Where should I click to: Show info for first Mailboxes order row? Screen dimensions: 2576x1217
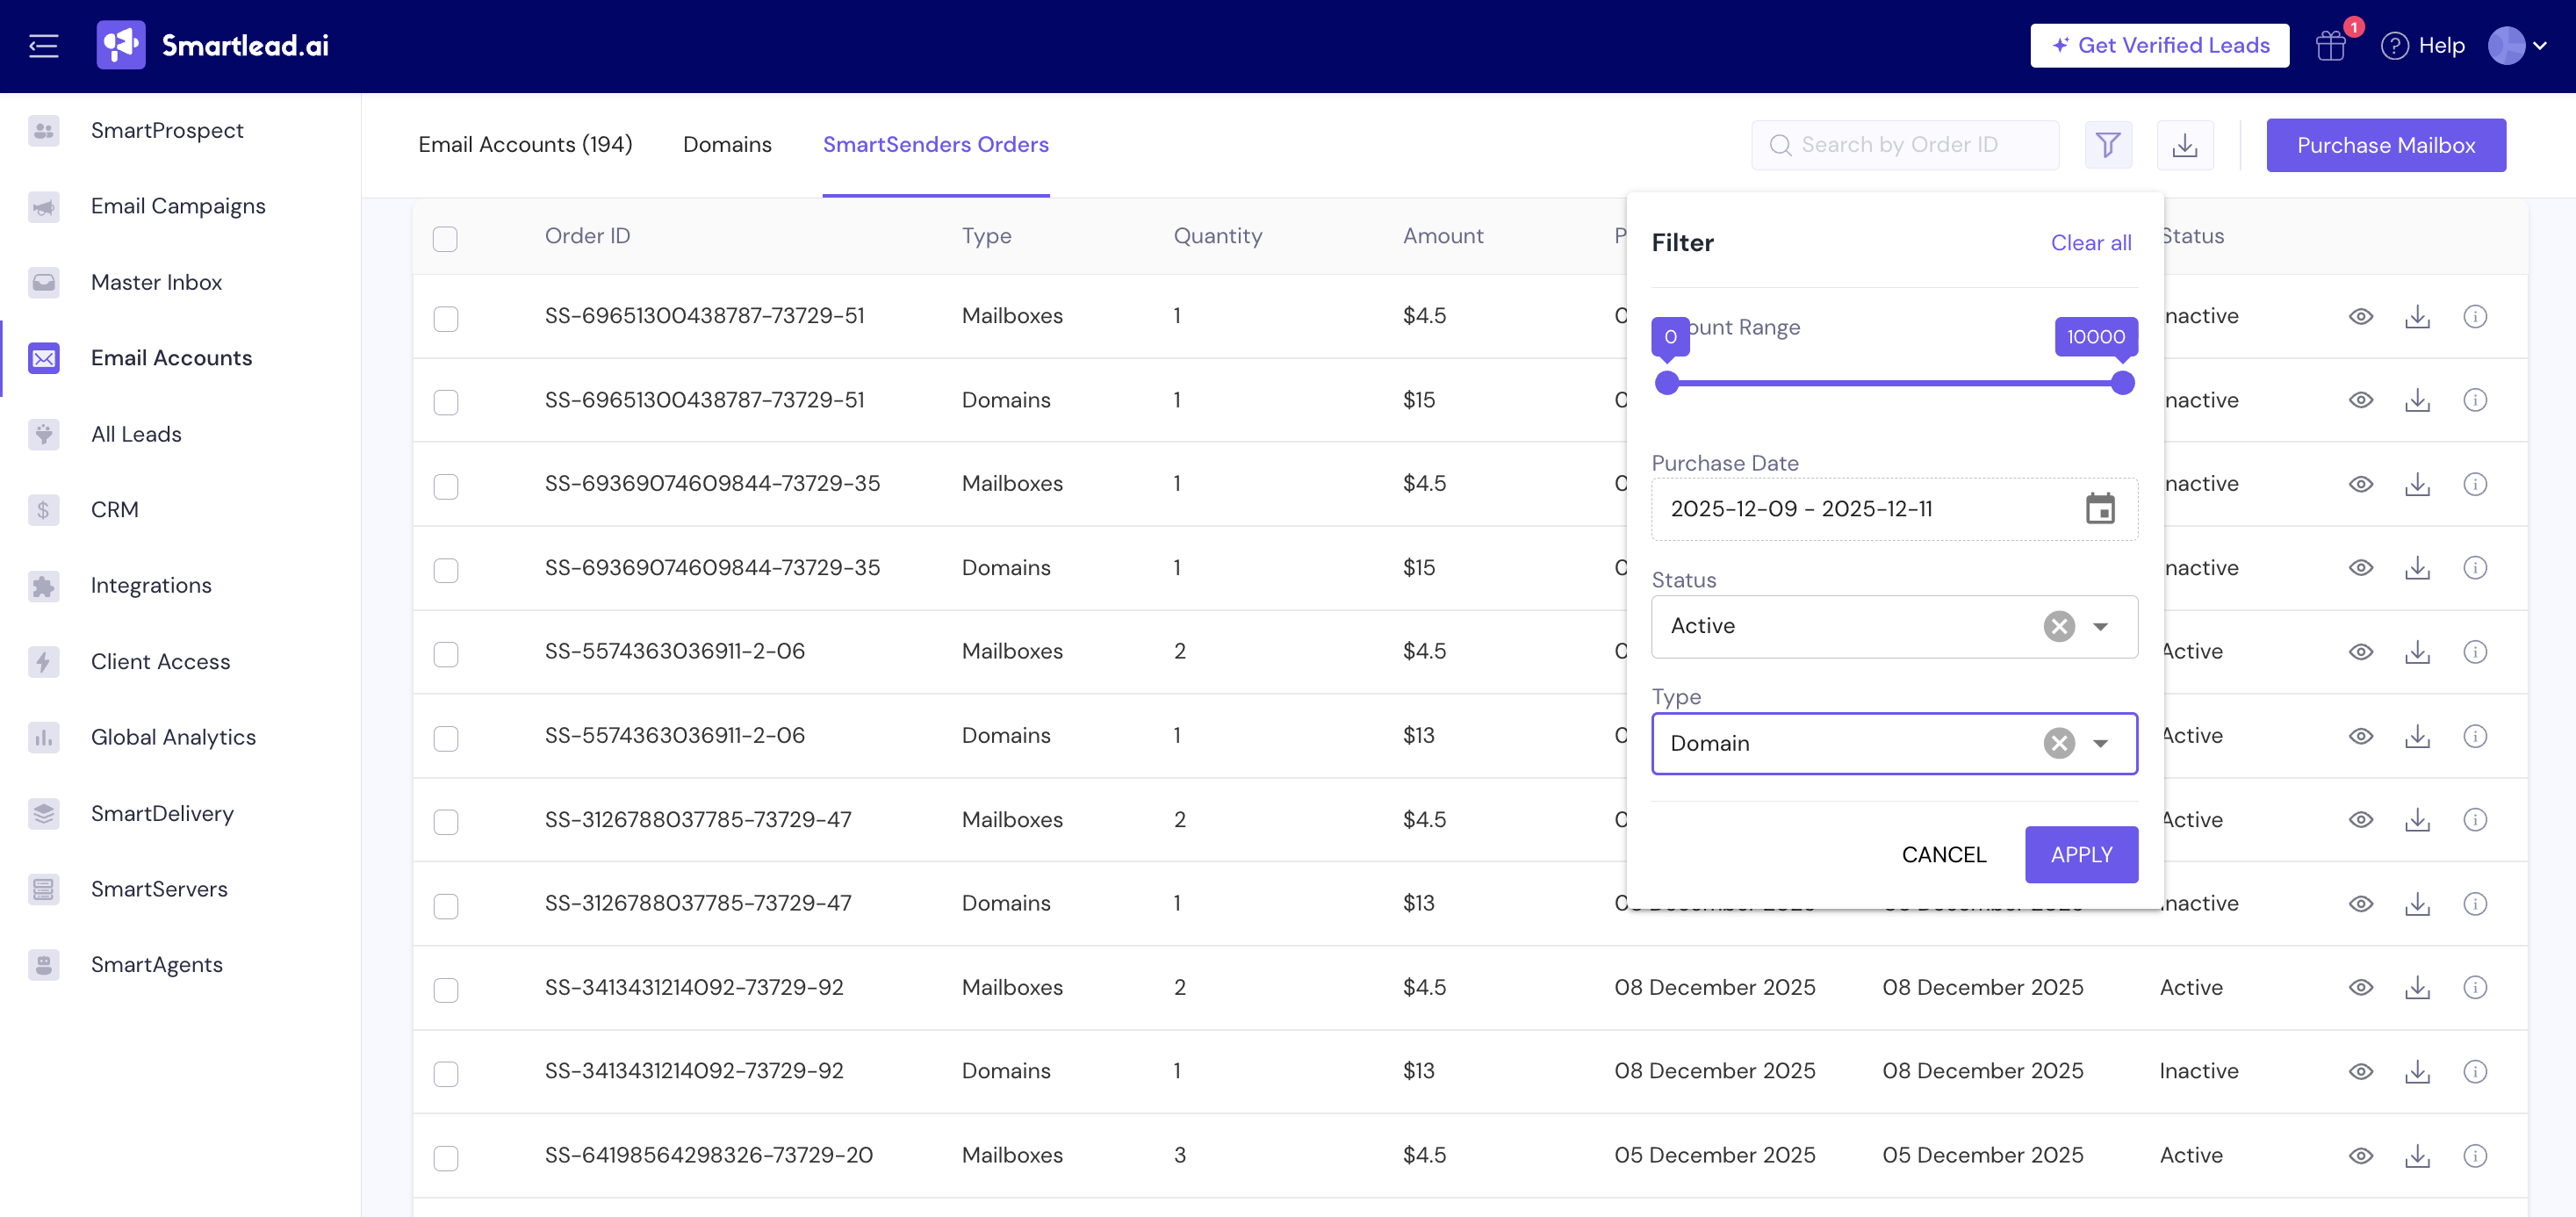2475,316
